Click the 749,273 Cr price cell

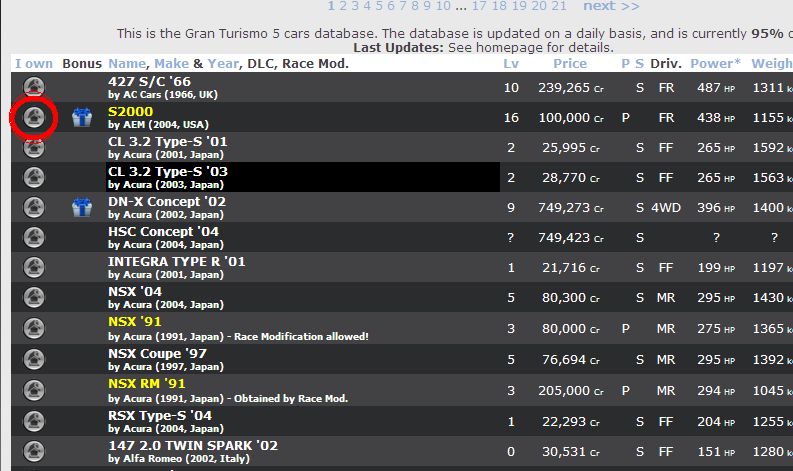tap(571, 207)
